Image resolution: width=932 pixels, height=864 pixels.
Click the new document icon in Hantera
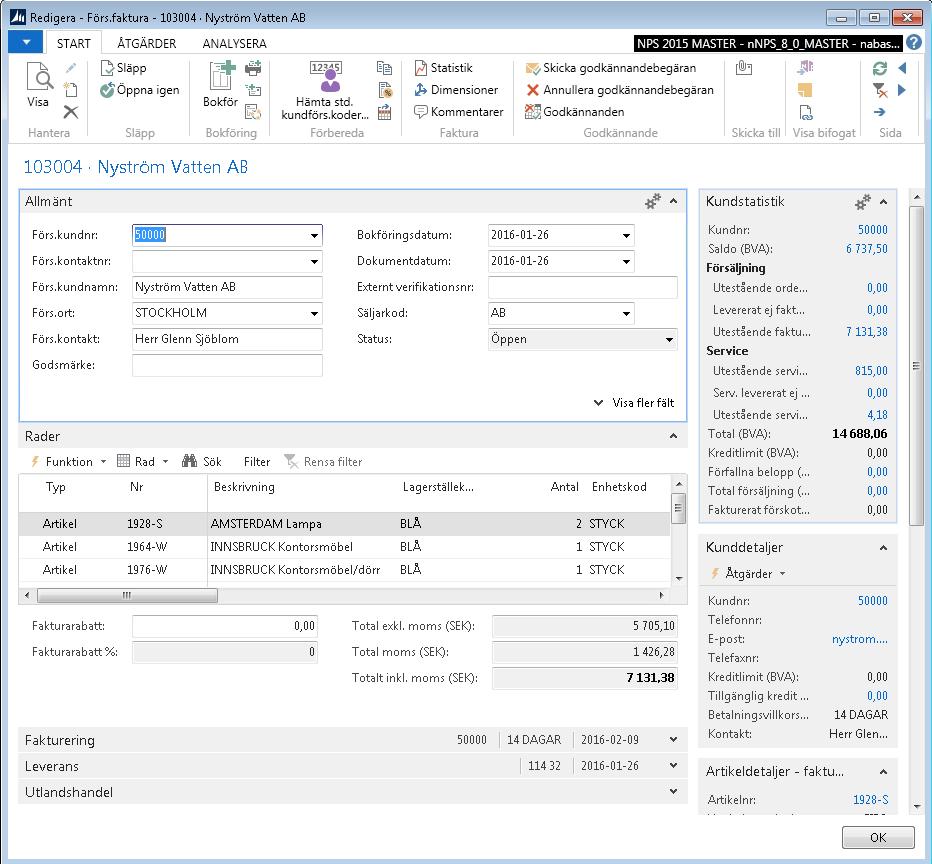click(x=71, y=90)
